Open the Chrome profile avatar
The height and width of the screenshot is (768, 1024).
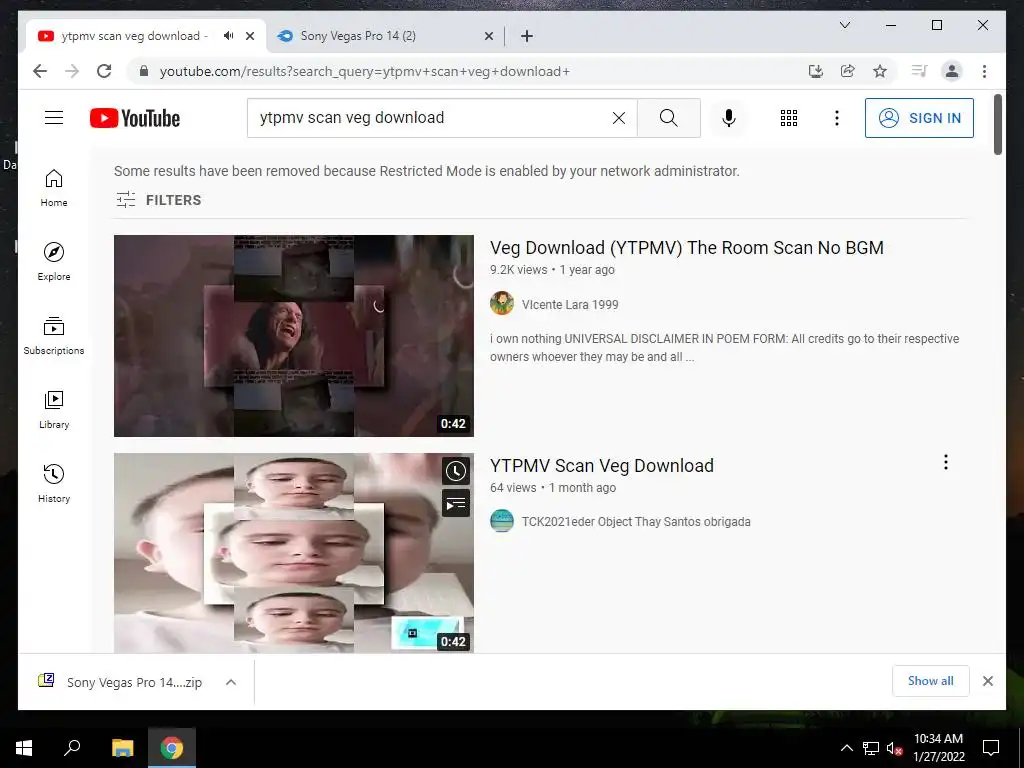coord(952,71)
